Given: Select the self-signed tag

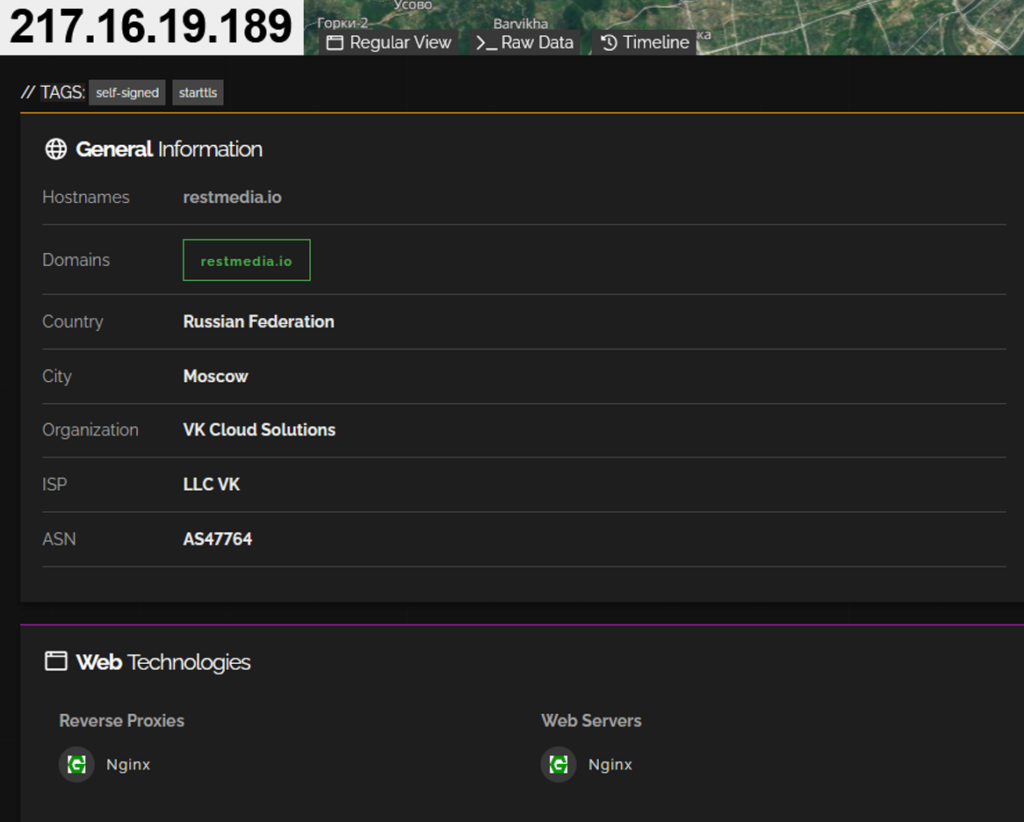Looking at the screenshot, I should pos(127,93).
